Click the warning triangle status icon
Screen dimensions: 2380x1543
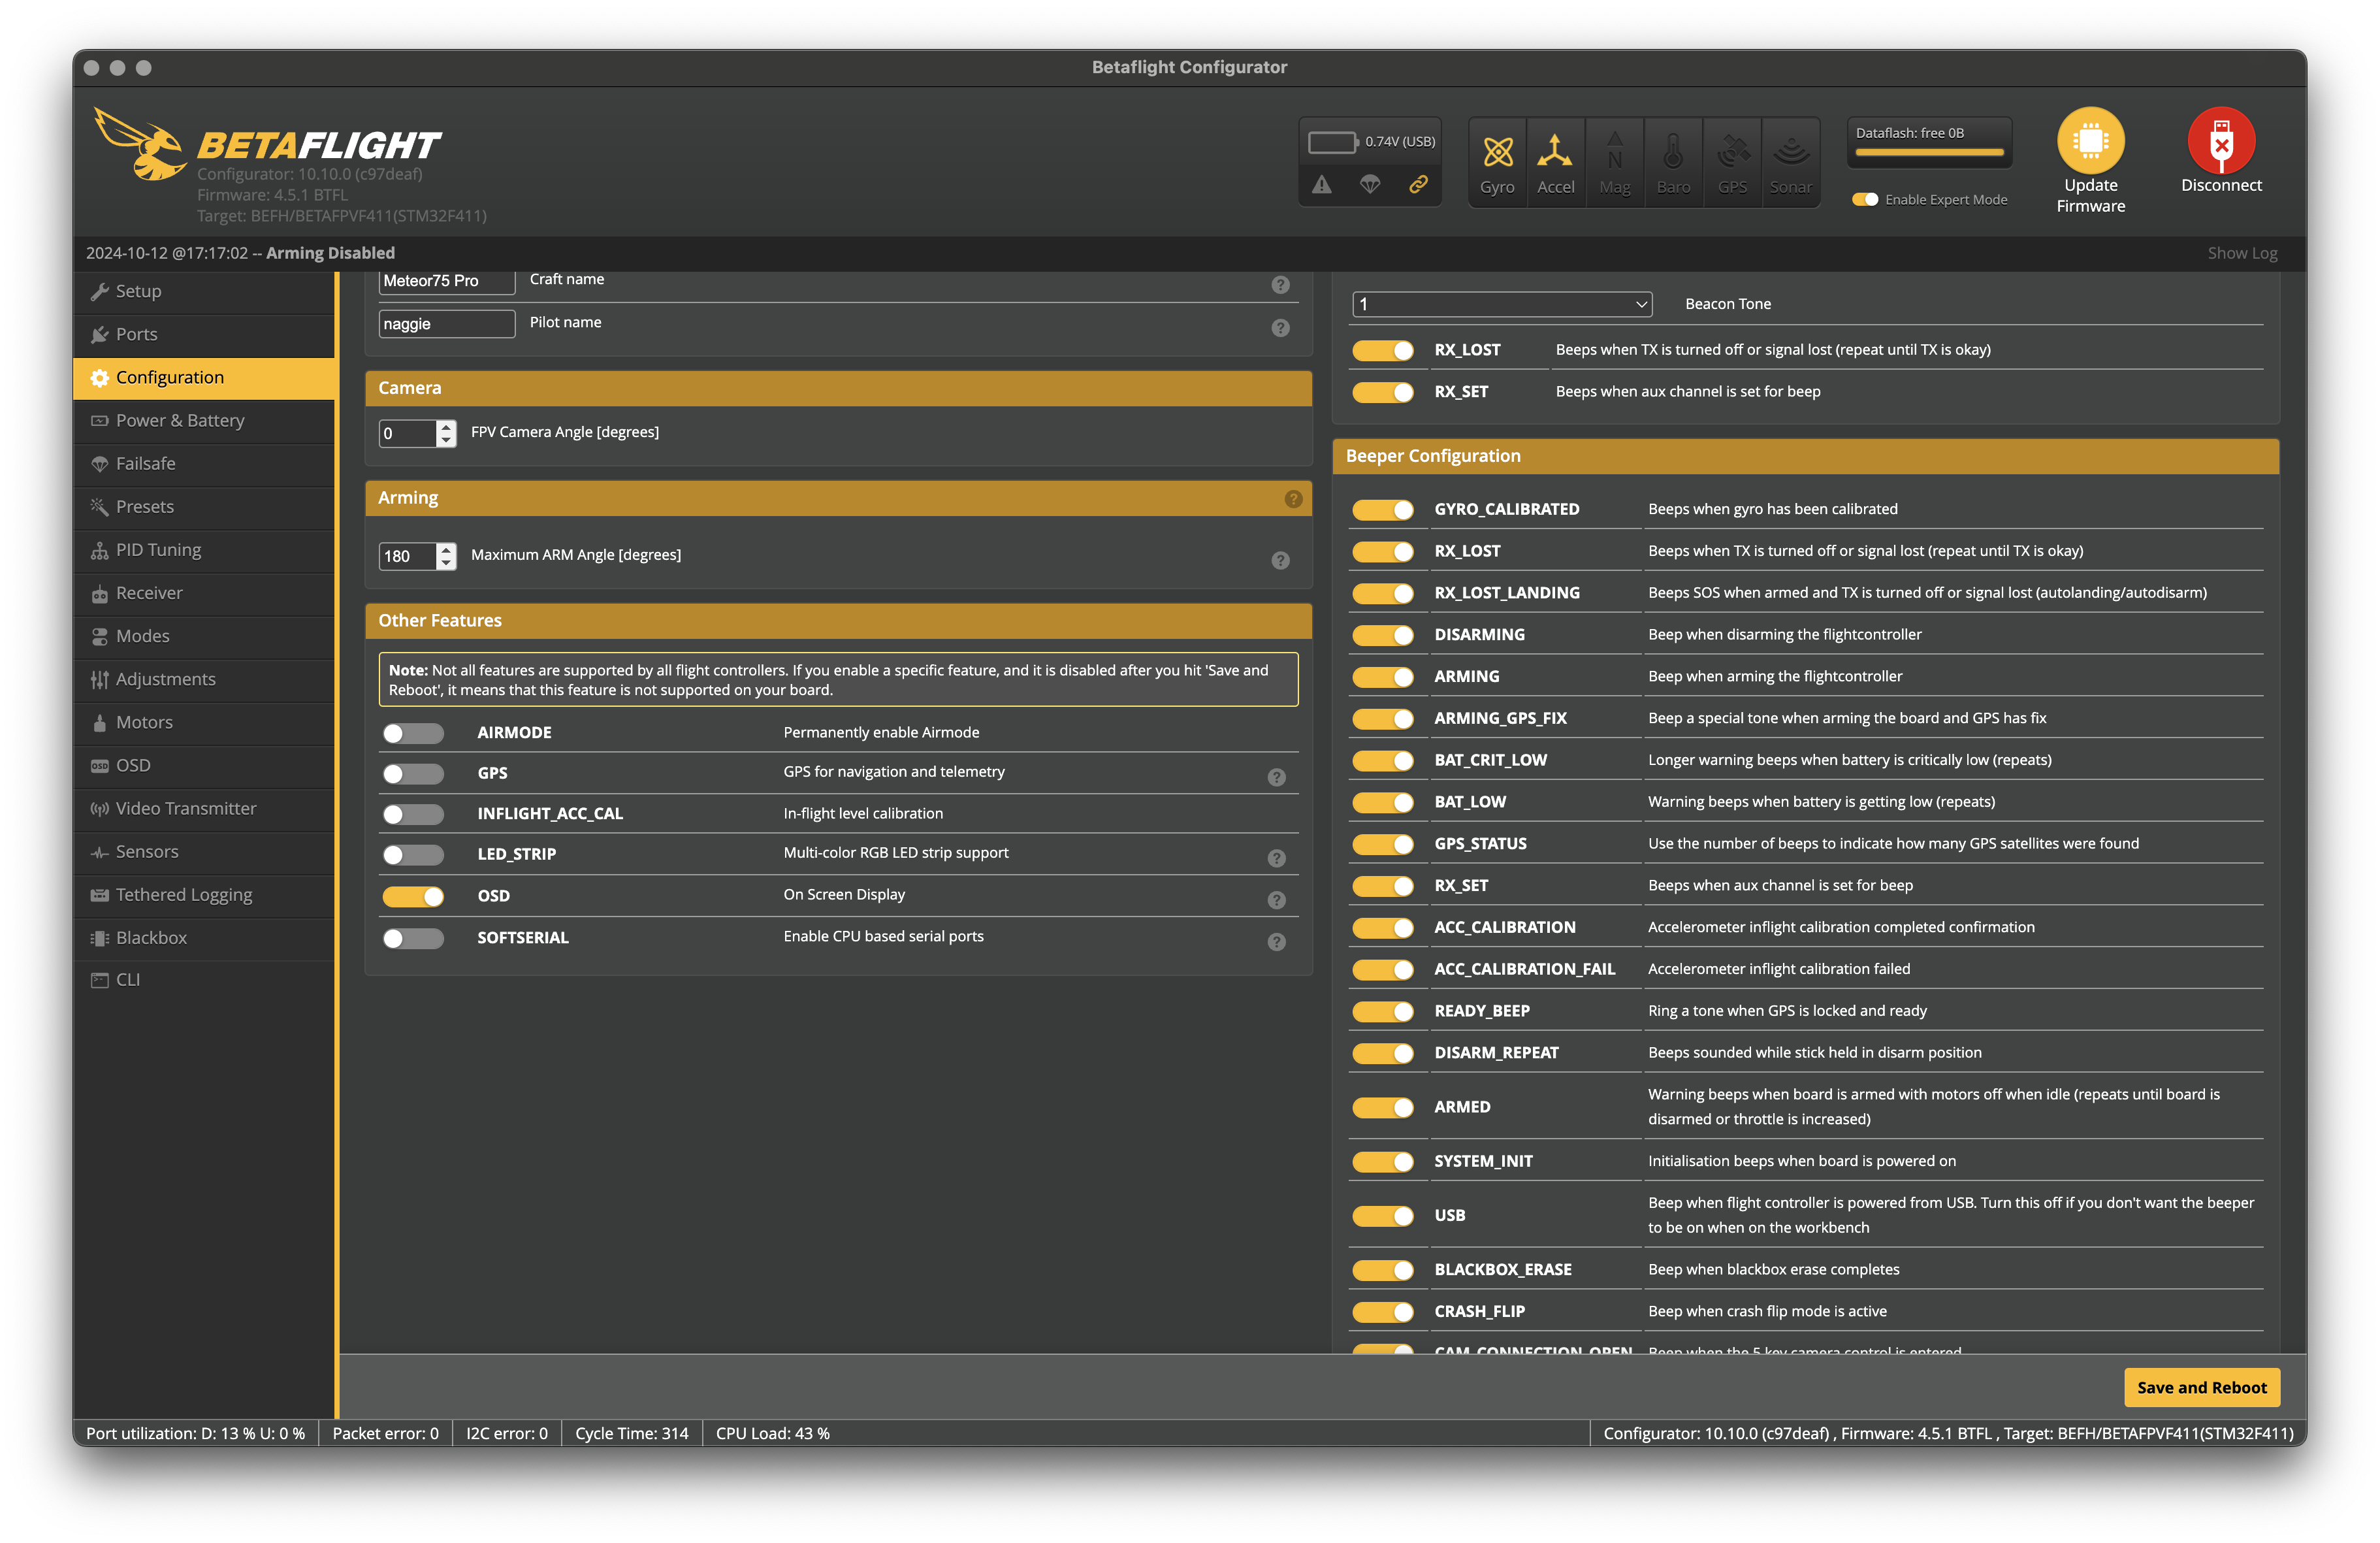click(x=1322, y=184)
